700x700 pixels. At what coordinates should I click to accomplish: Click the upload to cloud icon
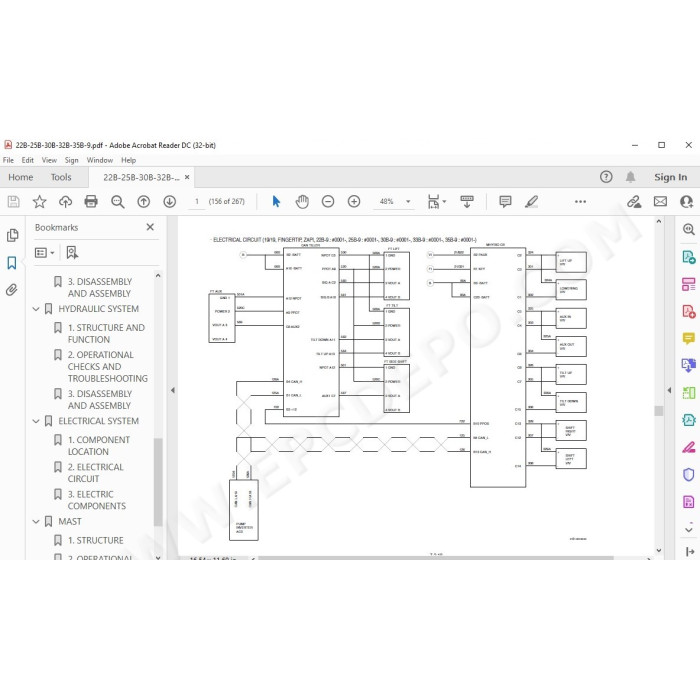[65, 202]
